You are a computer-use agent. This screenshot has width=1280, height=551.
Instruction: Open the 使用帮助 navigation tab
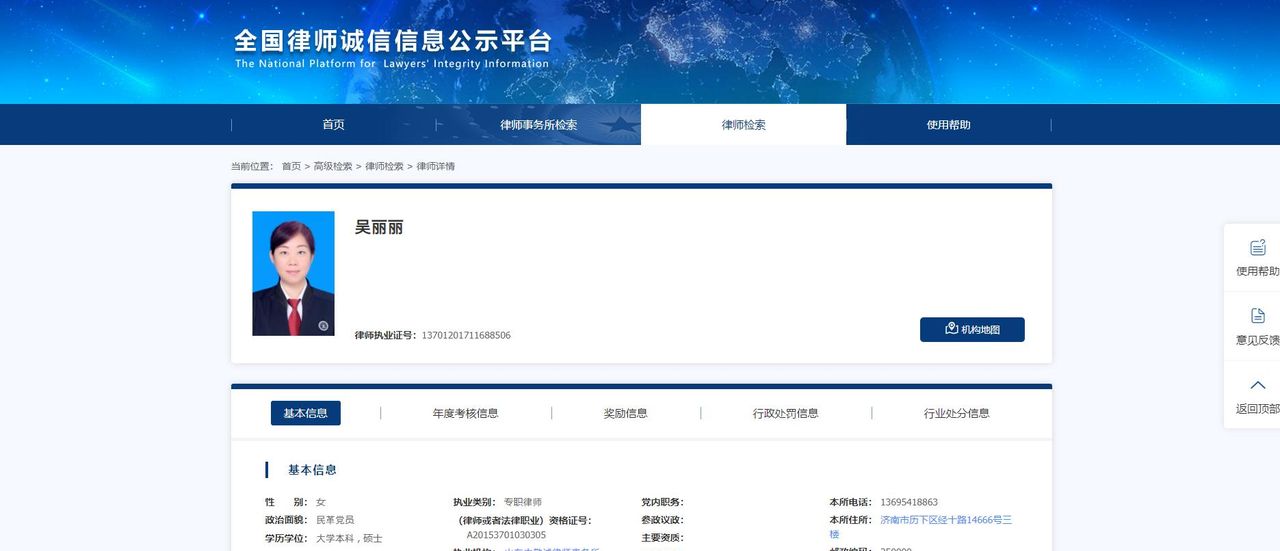948,125
